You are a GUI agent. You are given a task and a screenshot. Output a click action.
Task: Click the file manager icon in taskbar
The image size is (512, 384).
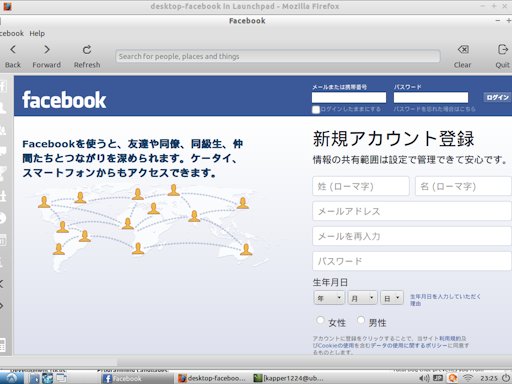[34, 378]
